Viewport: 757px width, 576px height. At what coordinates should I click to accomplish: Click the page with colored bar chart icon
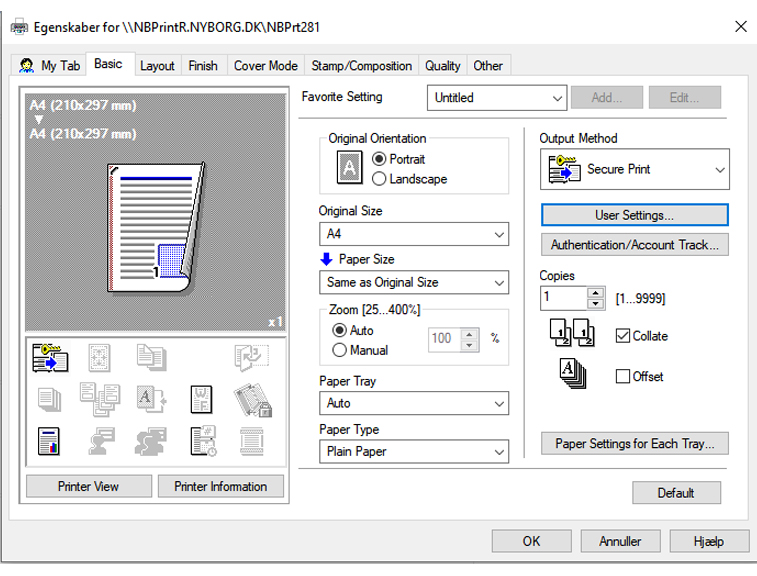pos(48,440)
